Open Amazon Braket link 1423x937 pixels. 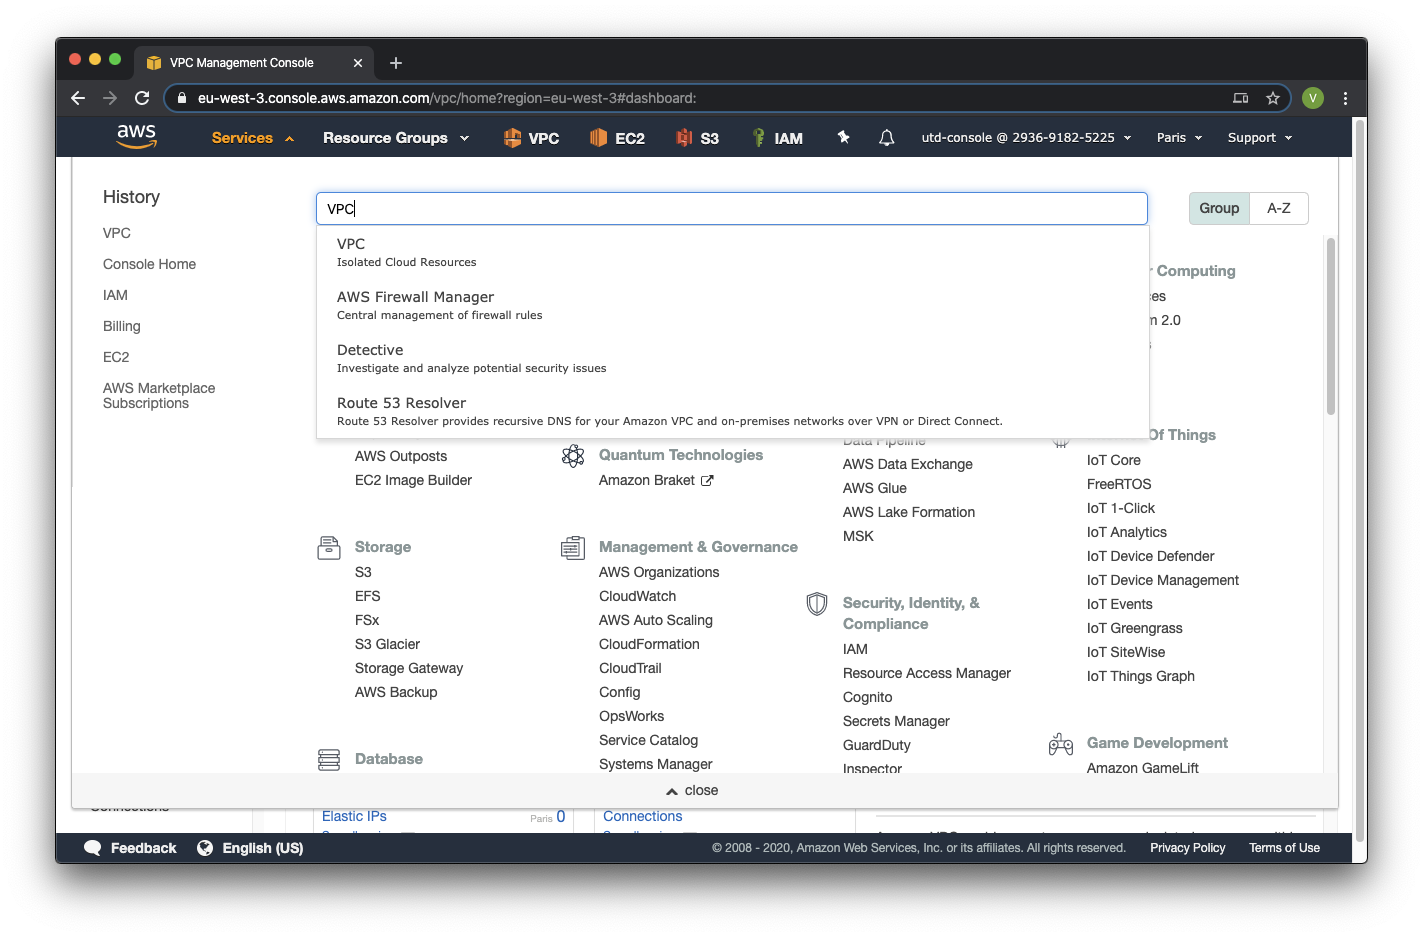pyautogui.click(x=655, y=480)
